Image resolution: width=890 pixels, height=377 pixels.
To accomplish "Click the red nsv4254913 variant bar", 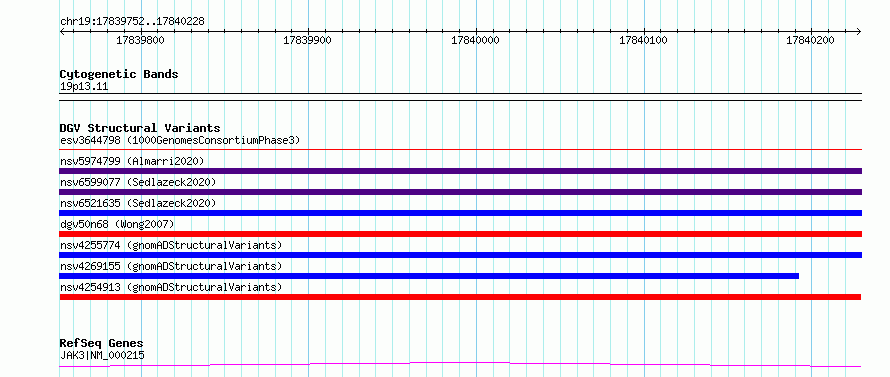I will [x=460, y=297].
